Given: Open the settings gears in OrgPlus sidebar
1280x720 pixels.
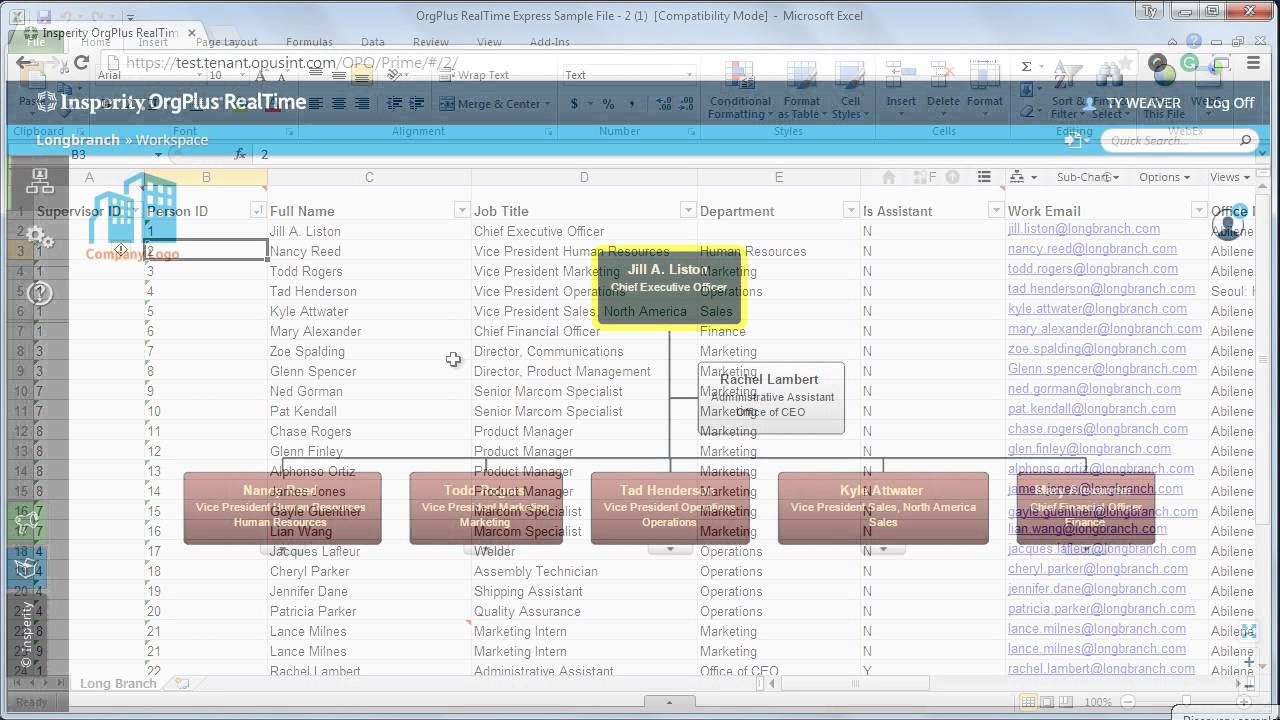Looking at the screenshot, I should pos(40,237).
